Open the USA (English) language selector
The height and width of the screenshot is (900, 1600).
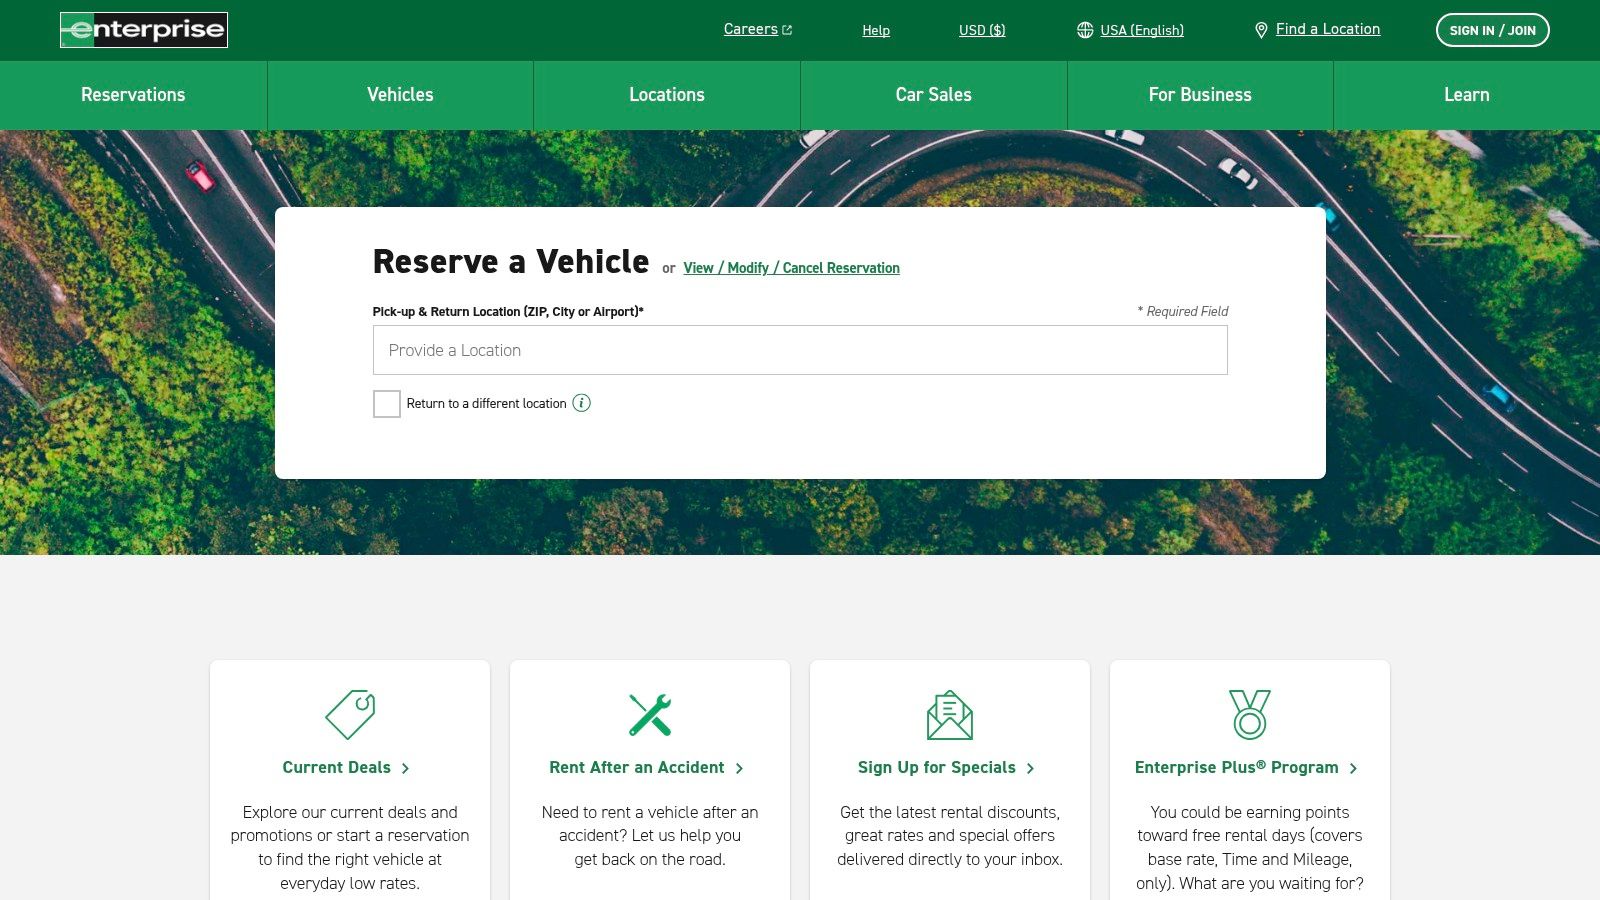1142,30
